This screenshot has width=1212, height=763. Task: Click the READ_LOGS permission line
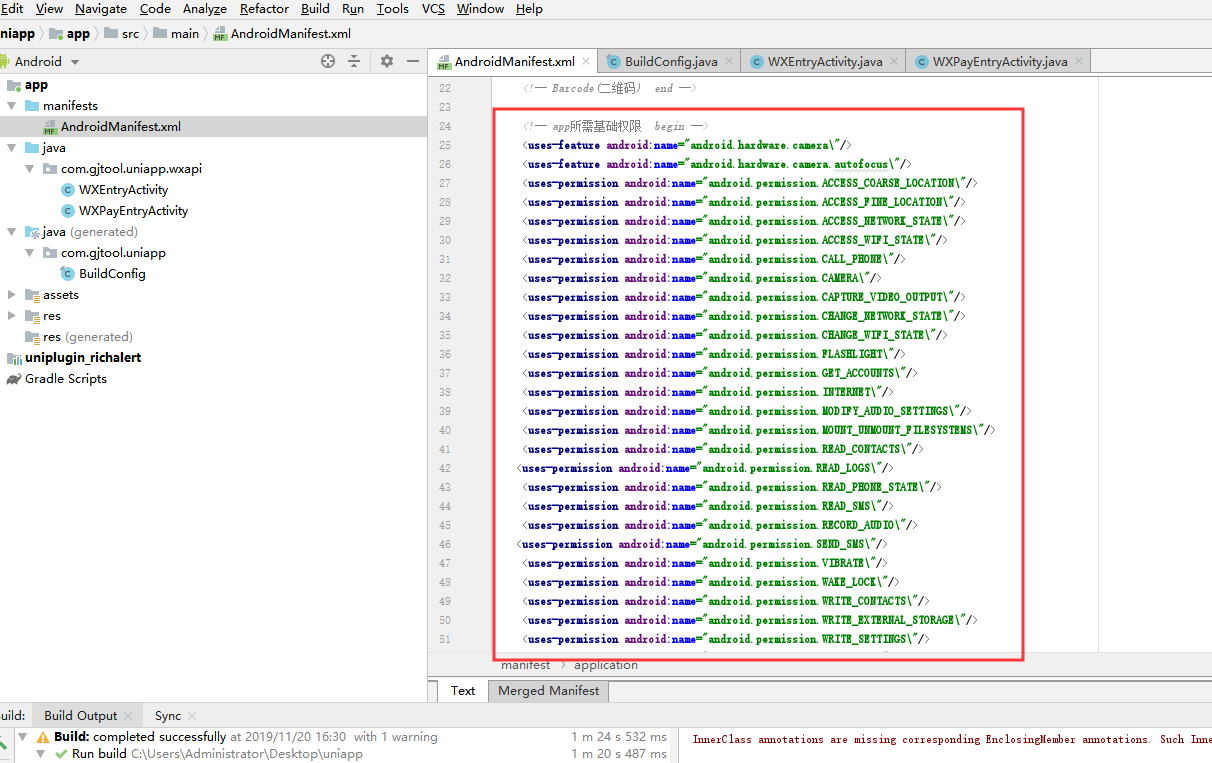pos(705,468)
